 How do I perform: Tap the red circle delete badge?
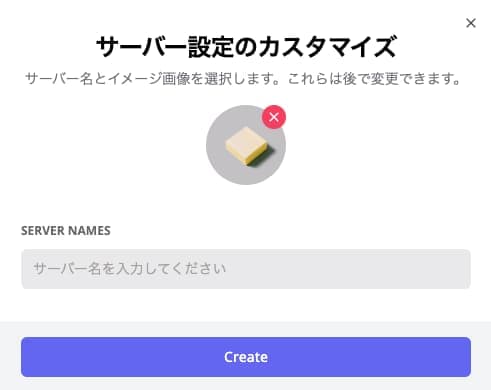274,117
